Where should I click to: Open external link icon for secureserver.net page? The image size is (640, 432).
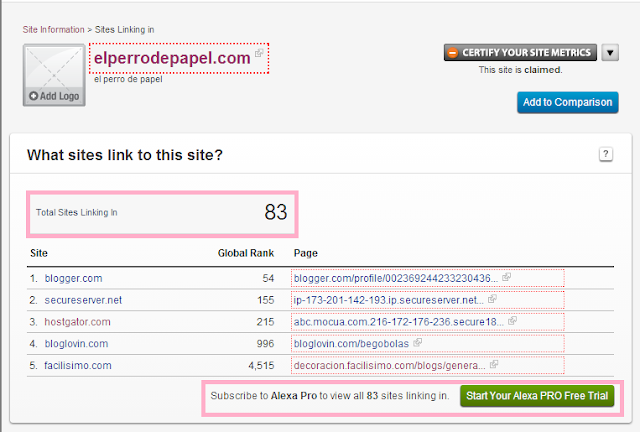point(492,299)
